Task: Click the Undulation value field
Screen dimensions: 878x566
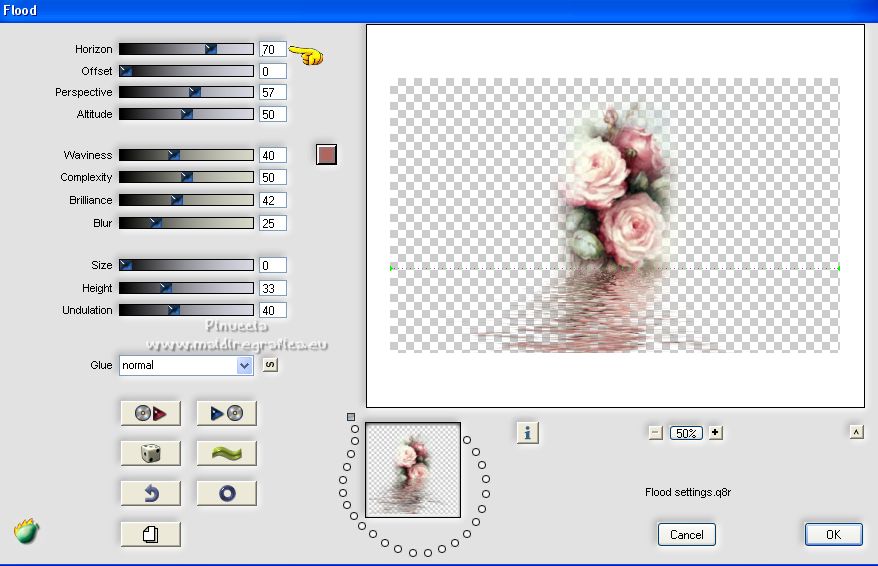Action: [273, 310]
